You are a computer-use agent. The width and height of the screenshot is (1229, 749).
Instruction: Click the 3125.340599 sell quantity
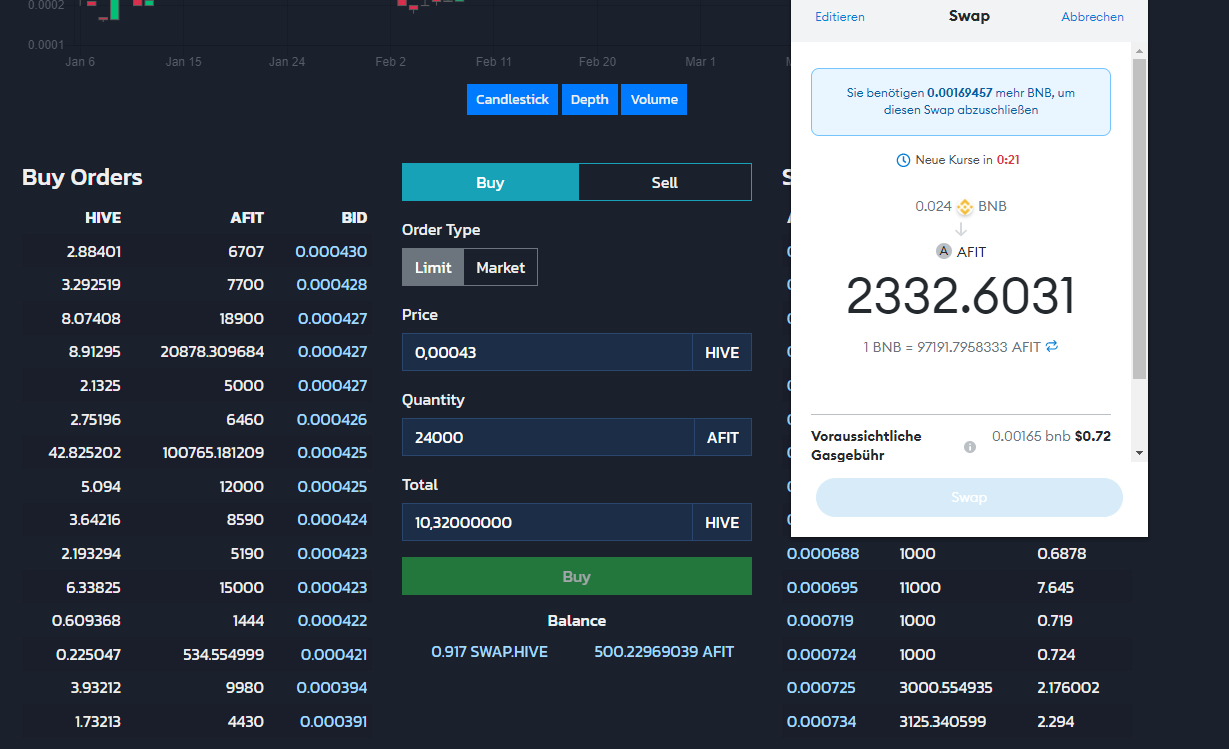tap(942, 721)
